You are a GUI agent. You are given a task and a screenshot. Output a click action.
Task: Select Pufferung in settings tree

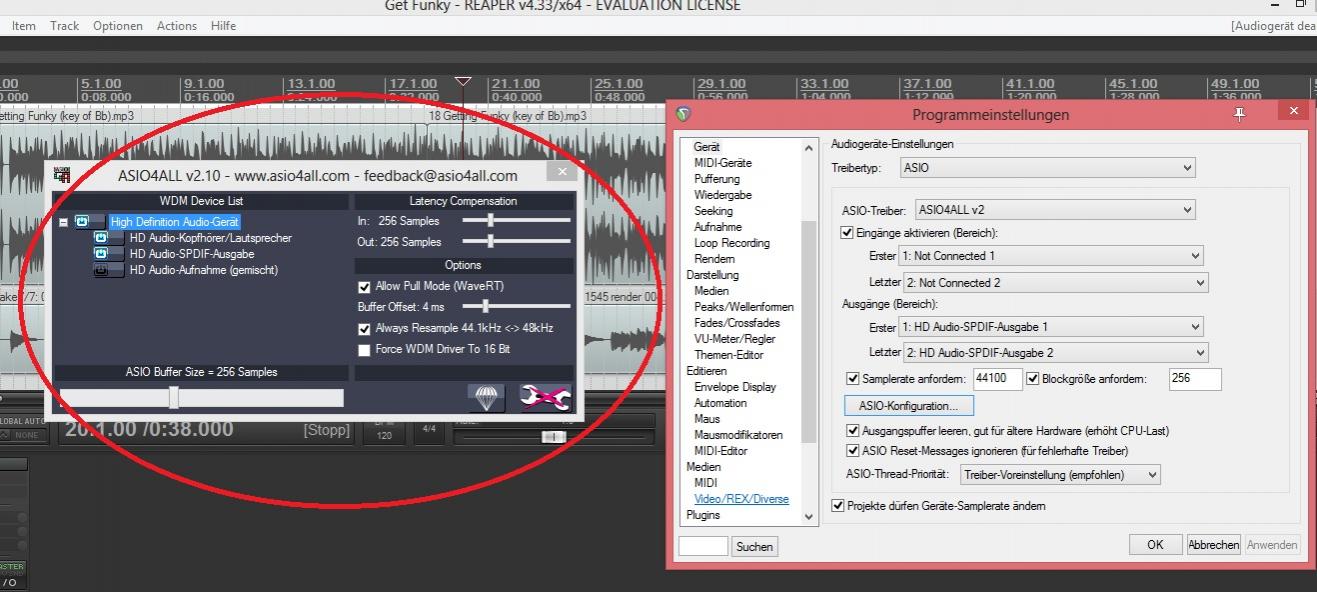717,179
